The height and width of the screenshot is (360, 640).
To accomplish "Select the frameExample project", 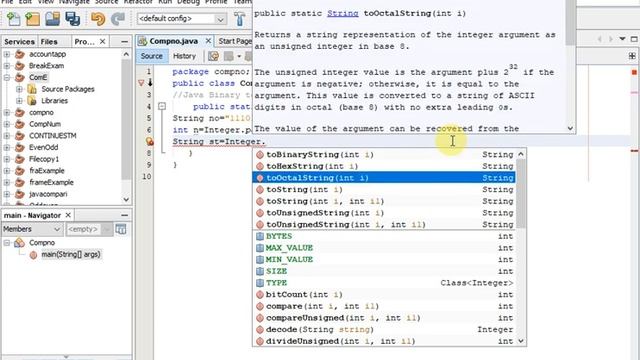I will pyautogui.click(x=51, y=182).
